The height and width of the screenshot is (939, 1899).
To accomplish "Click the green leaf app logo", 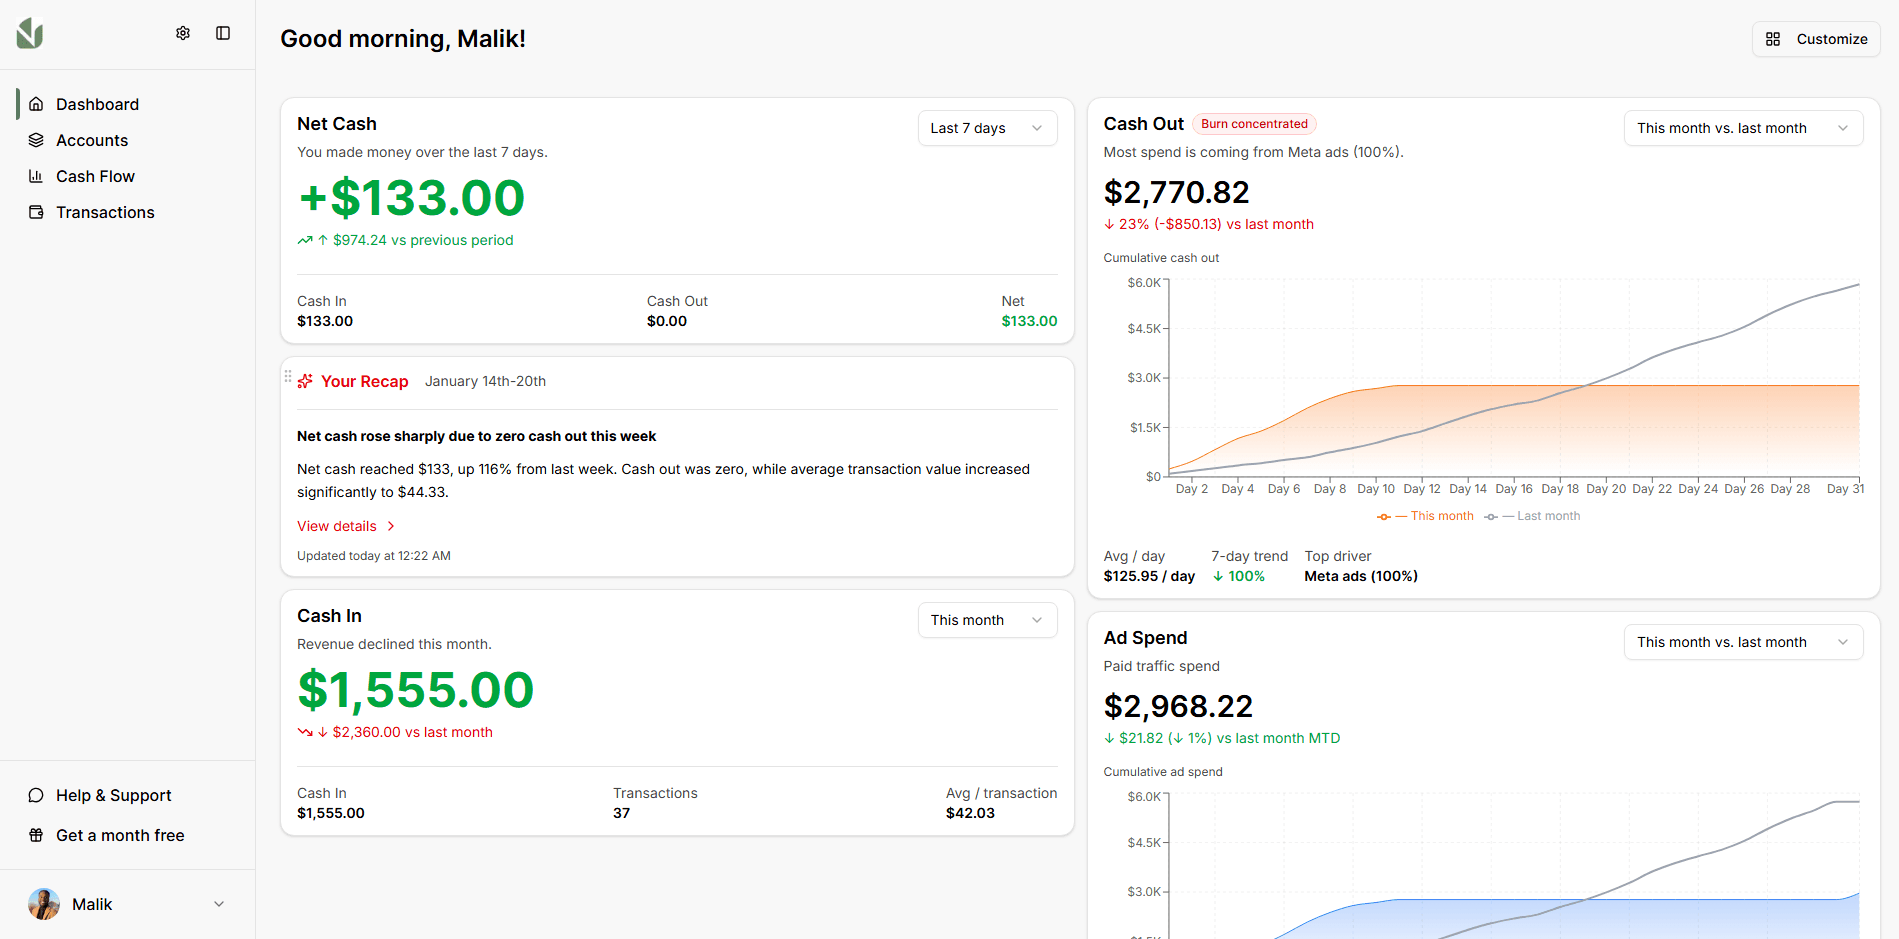I will coord(30,33).
